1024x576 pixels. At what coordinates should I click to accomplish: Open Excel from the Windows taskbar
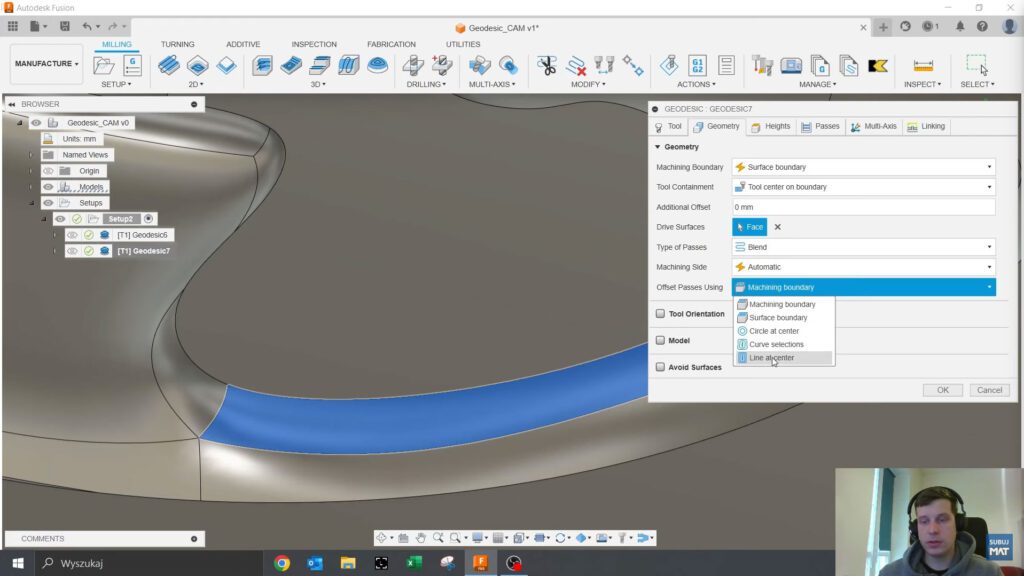click(414, 563)
